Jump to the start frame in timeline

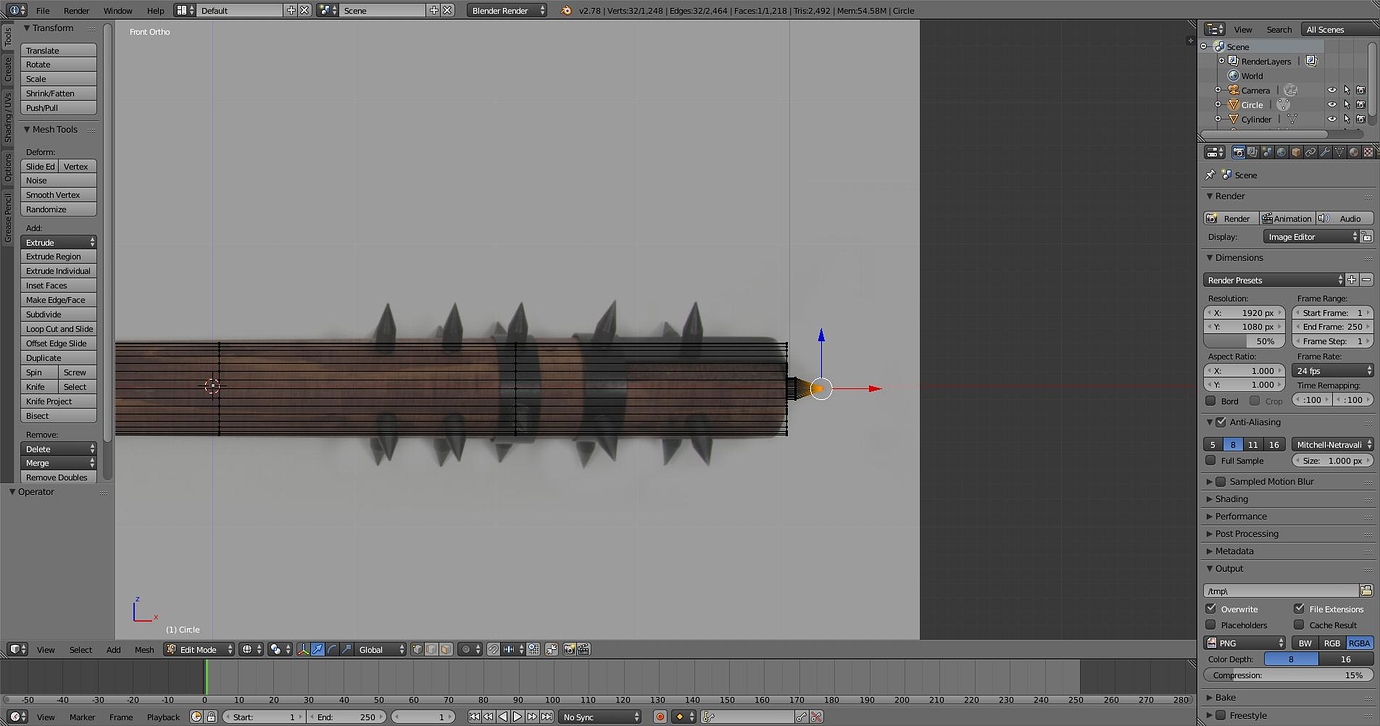[474, 717]
